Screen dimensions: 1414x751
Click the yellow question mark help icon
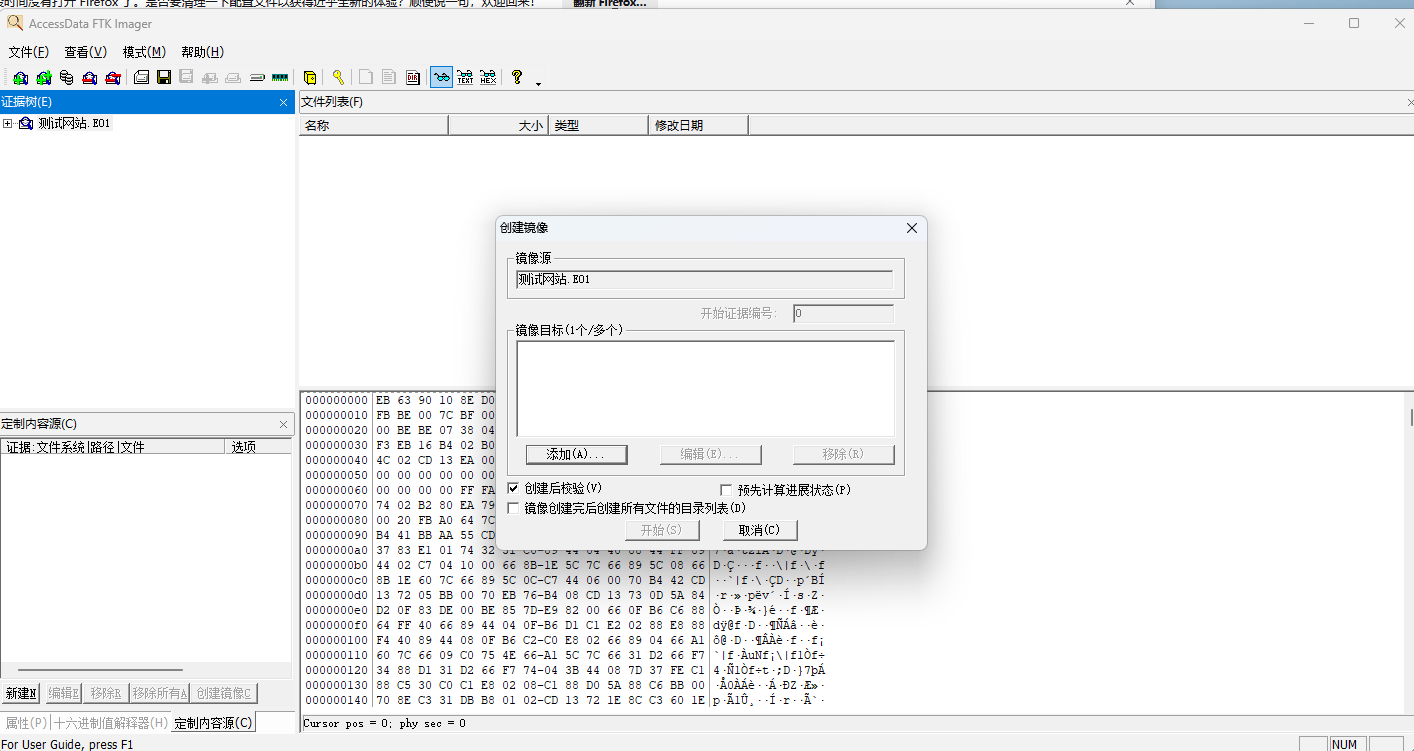click(x=517, y=77)
